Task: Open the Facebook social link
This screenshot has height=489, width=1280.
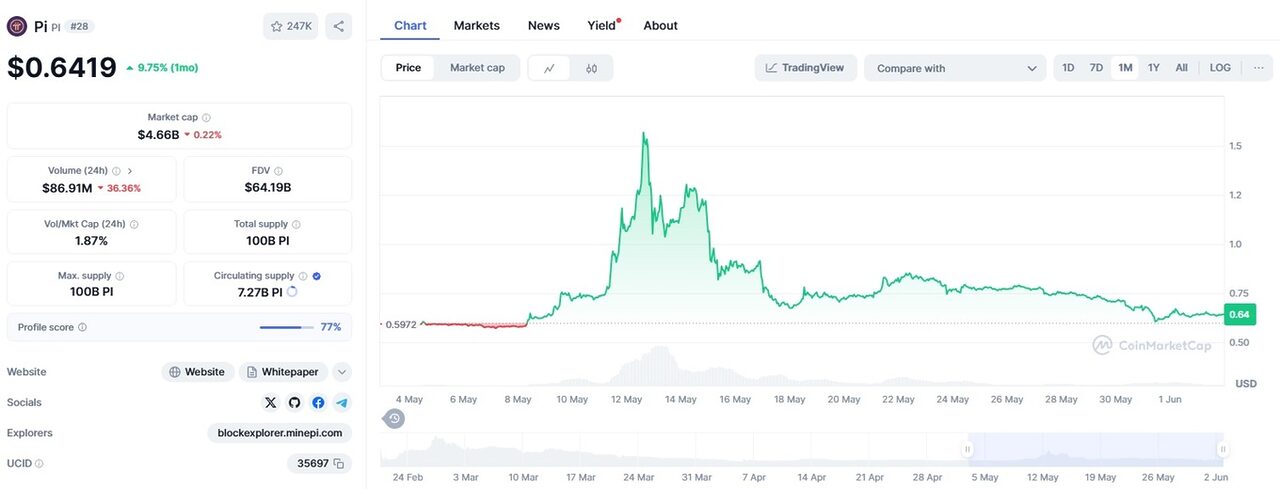Action: (x=318, y=403)
